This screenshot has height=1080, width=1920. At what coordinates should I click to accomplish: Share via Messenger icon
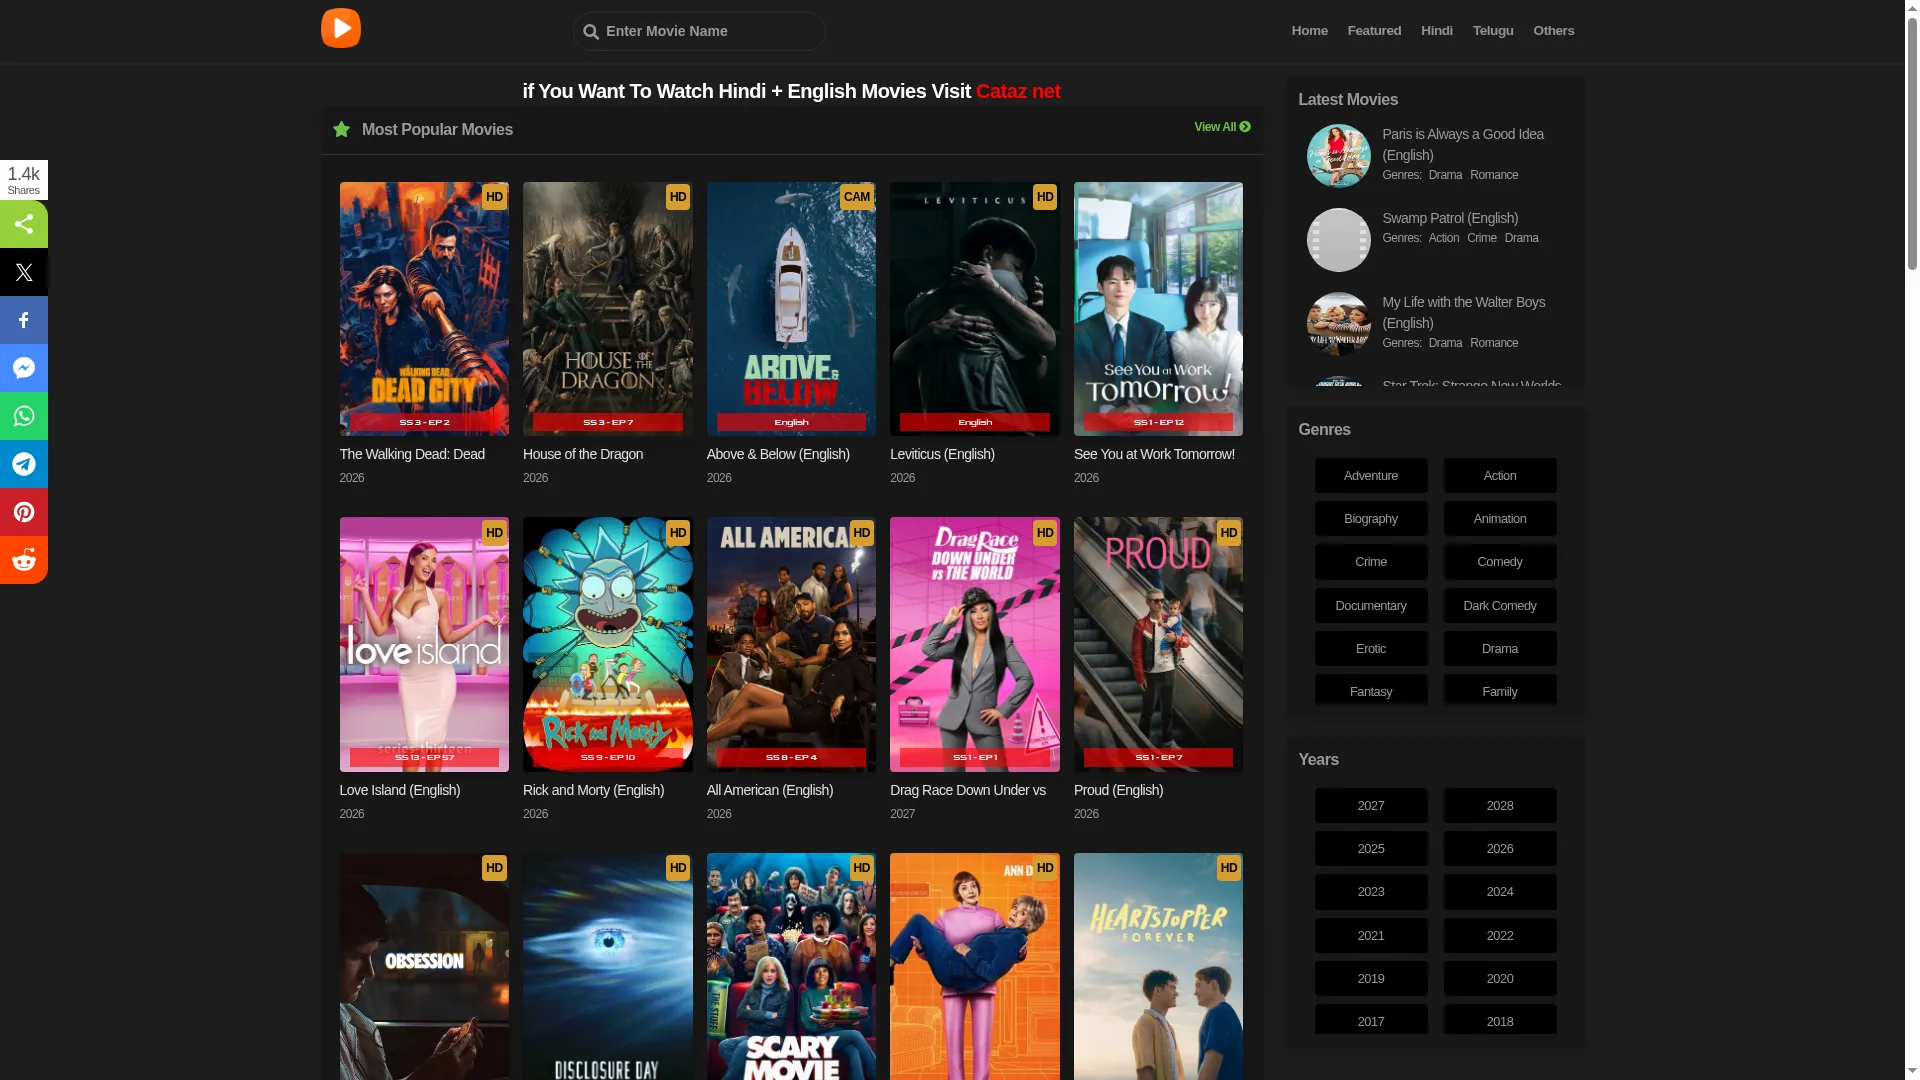24,368
